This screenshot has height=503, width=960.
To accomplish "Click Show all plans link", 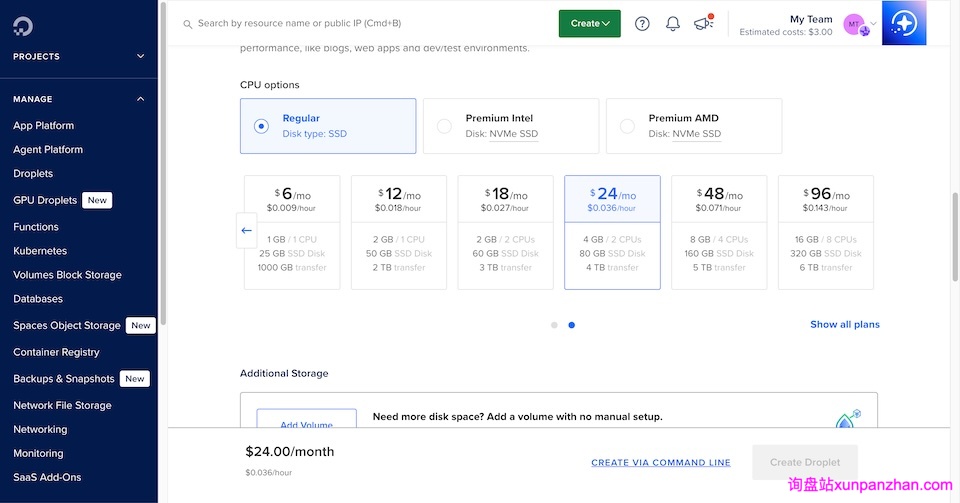I will click(x=845, y=324).
